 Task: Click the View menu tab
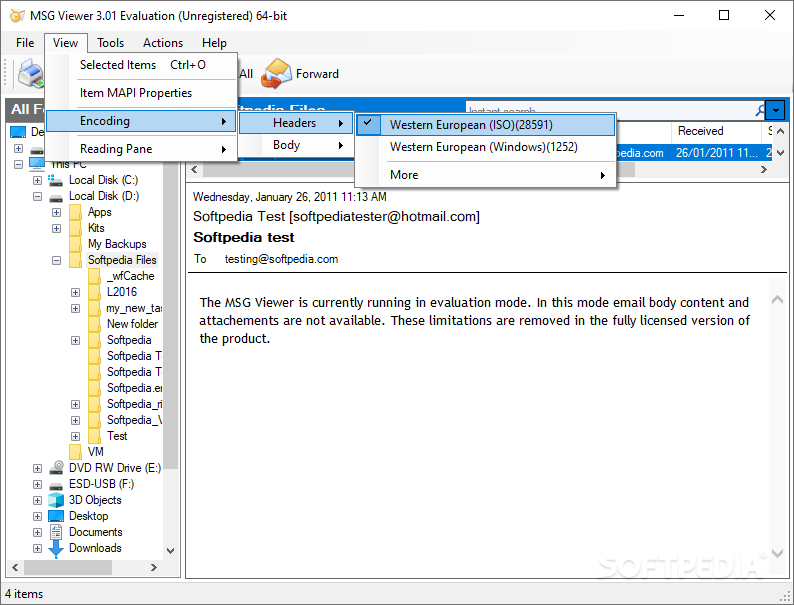click(65, 43)
